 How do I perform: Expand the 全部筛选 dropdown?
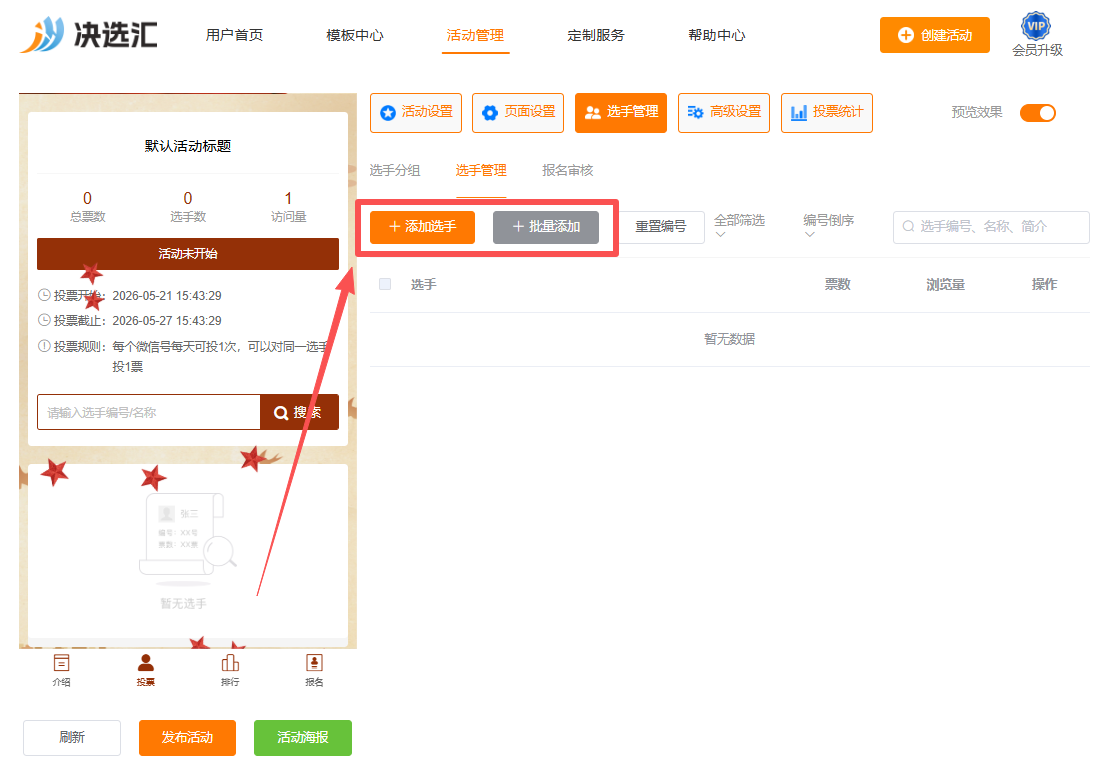[x=739, y=226]
